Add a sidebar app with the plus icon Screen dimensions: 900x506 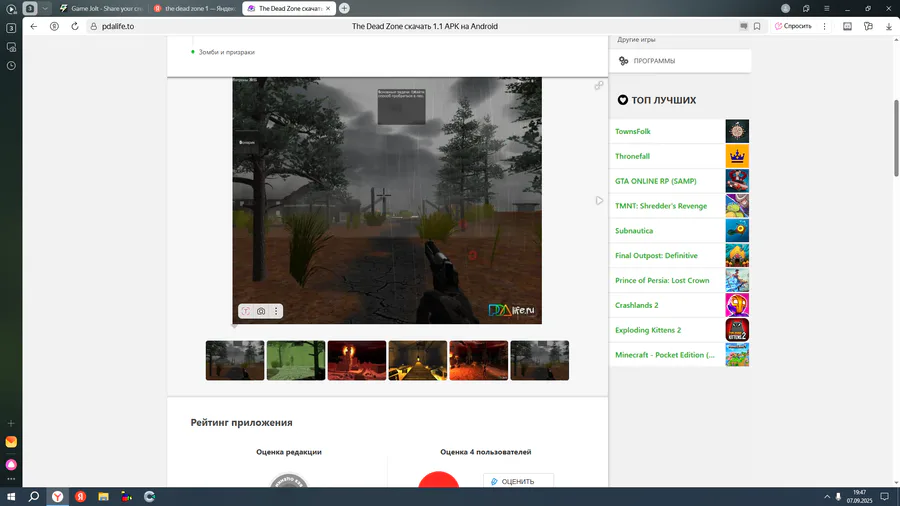point(11,423)
